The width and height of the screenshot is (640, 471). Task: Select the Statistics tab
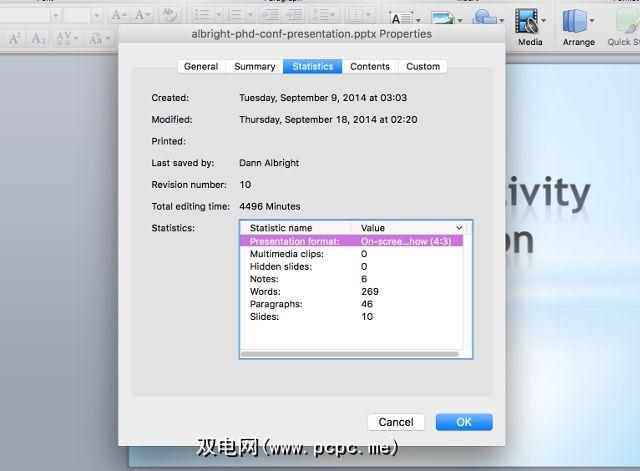313,67
